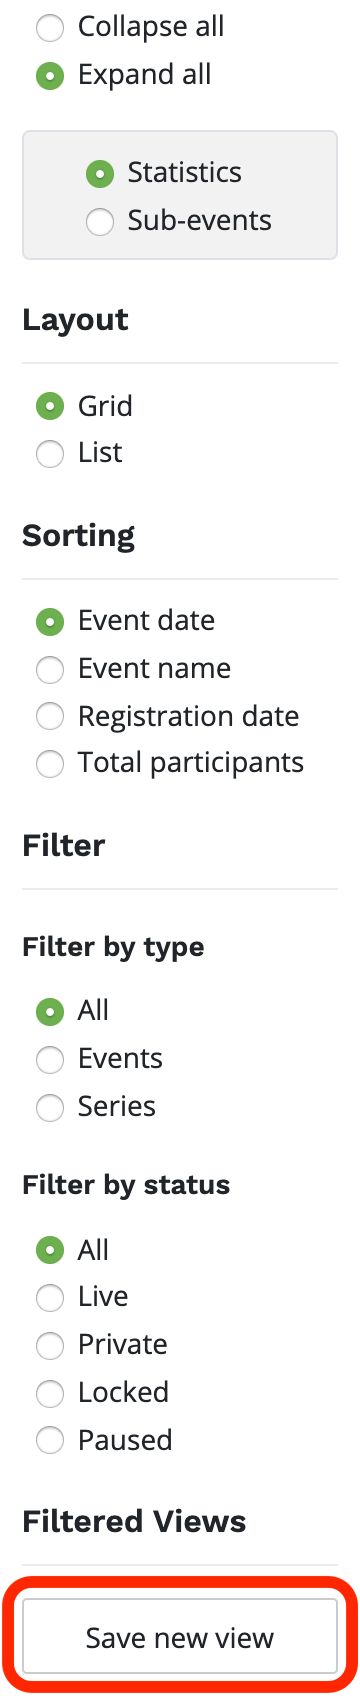This screenshot has width=360, height=1698.
Task: Sort by Registration date
Action: coord(50,717)
